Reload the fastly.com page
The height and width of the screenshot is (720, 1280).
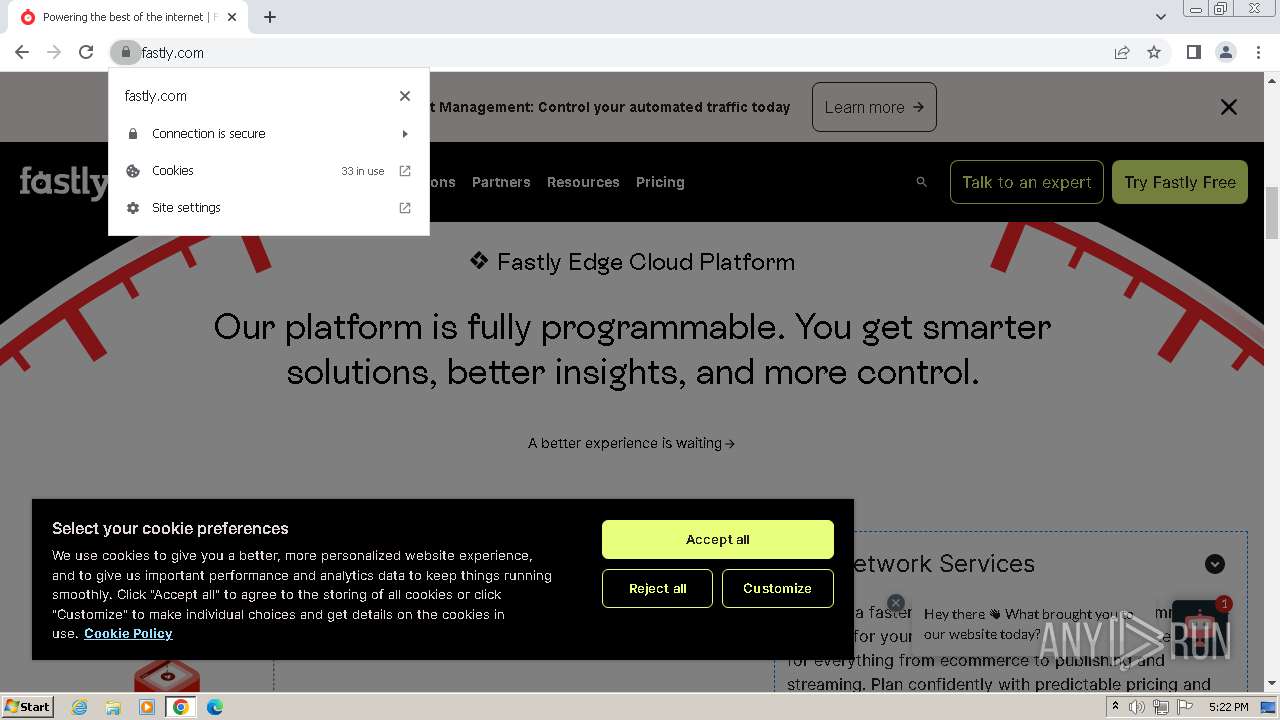tap(86, 52)
